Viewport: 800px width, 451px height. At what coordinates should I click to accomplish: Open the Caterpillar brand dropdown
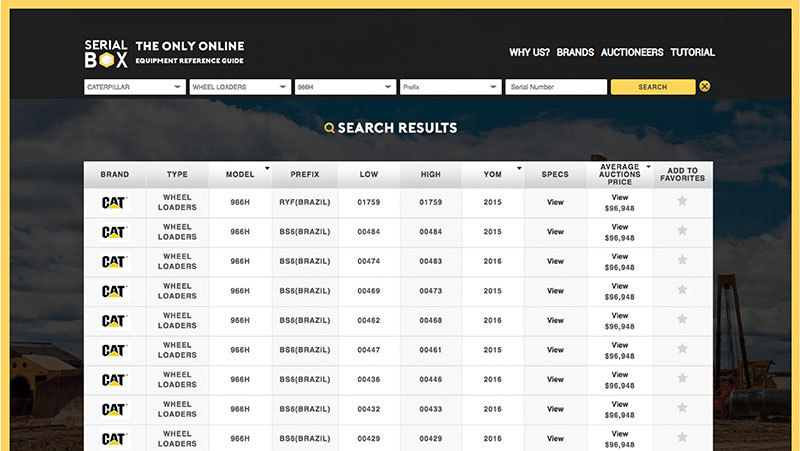click(x=135, y=87)
